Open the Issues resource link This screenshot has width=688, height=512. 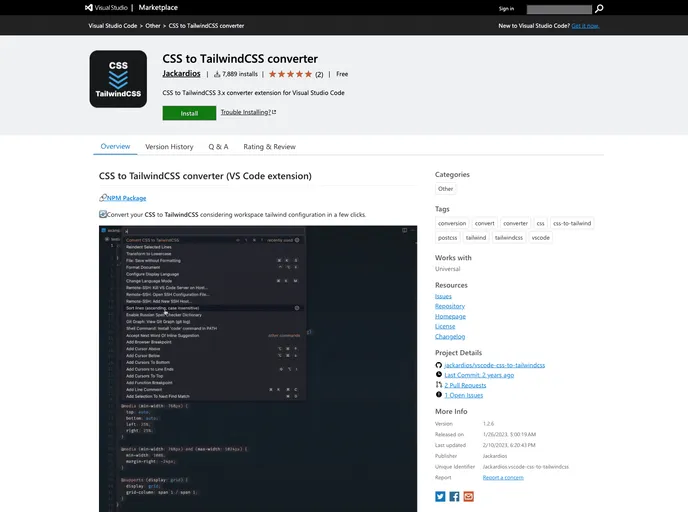click(x=443, y=296)
